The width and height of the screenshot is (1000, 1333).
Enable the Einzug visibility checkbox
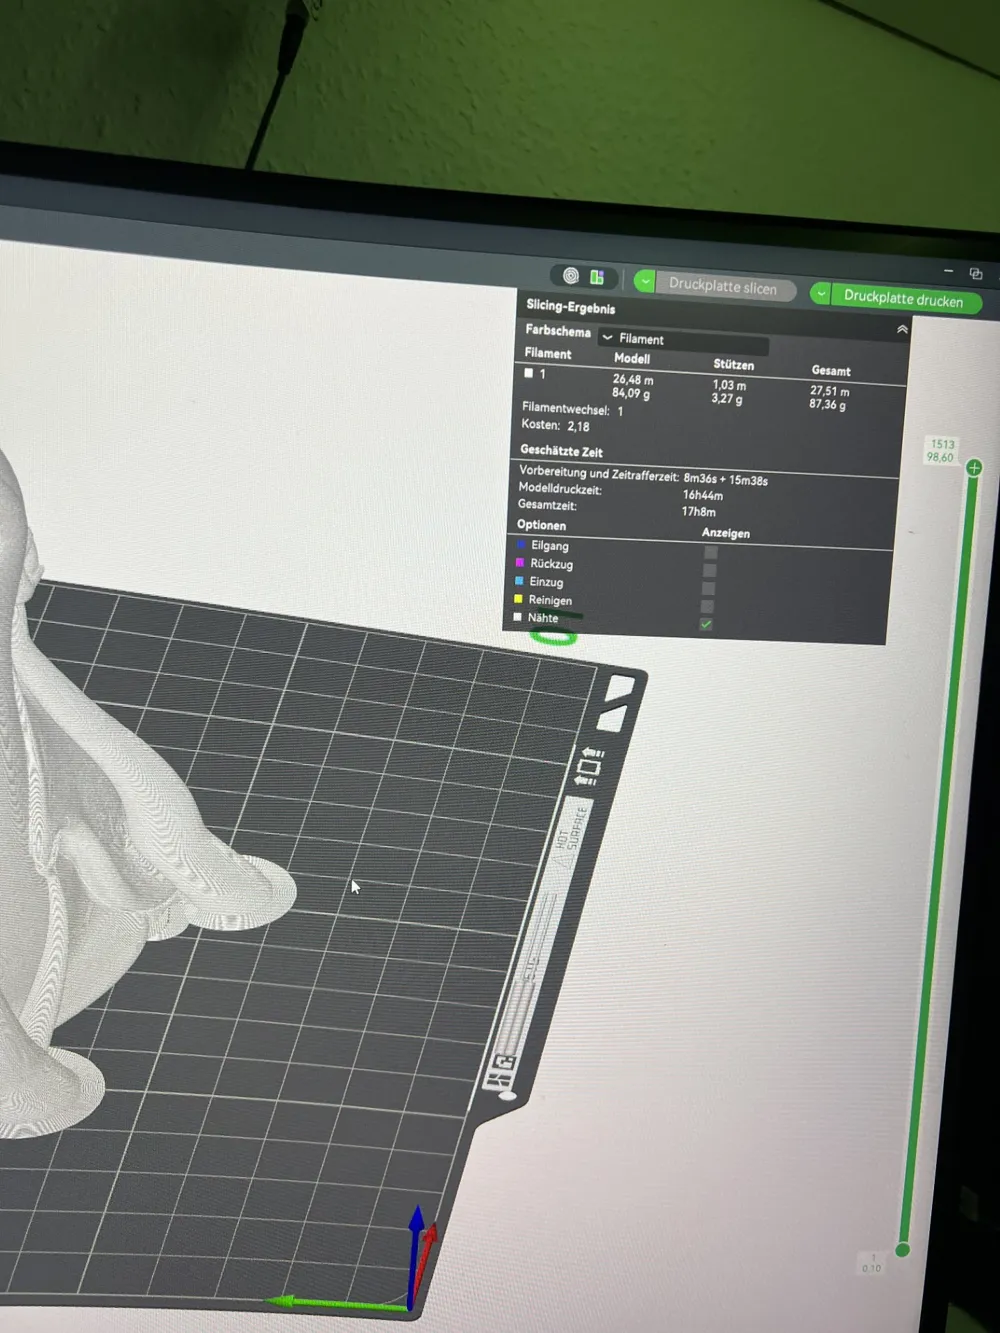pyautogui.click(x=710, y=588)
